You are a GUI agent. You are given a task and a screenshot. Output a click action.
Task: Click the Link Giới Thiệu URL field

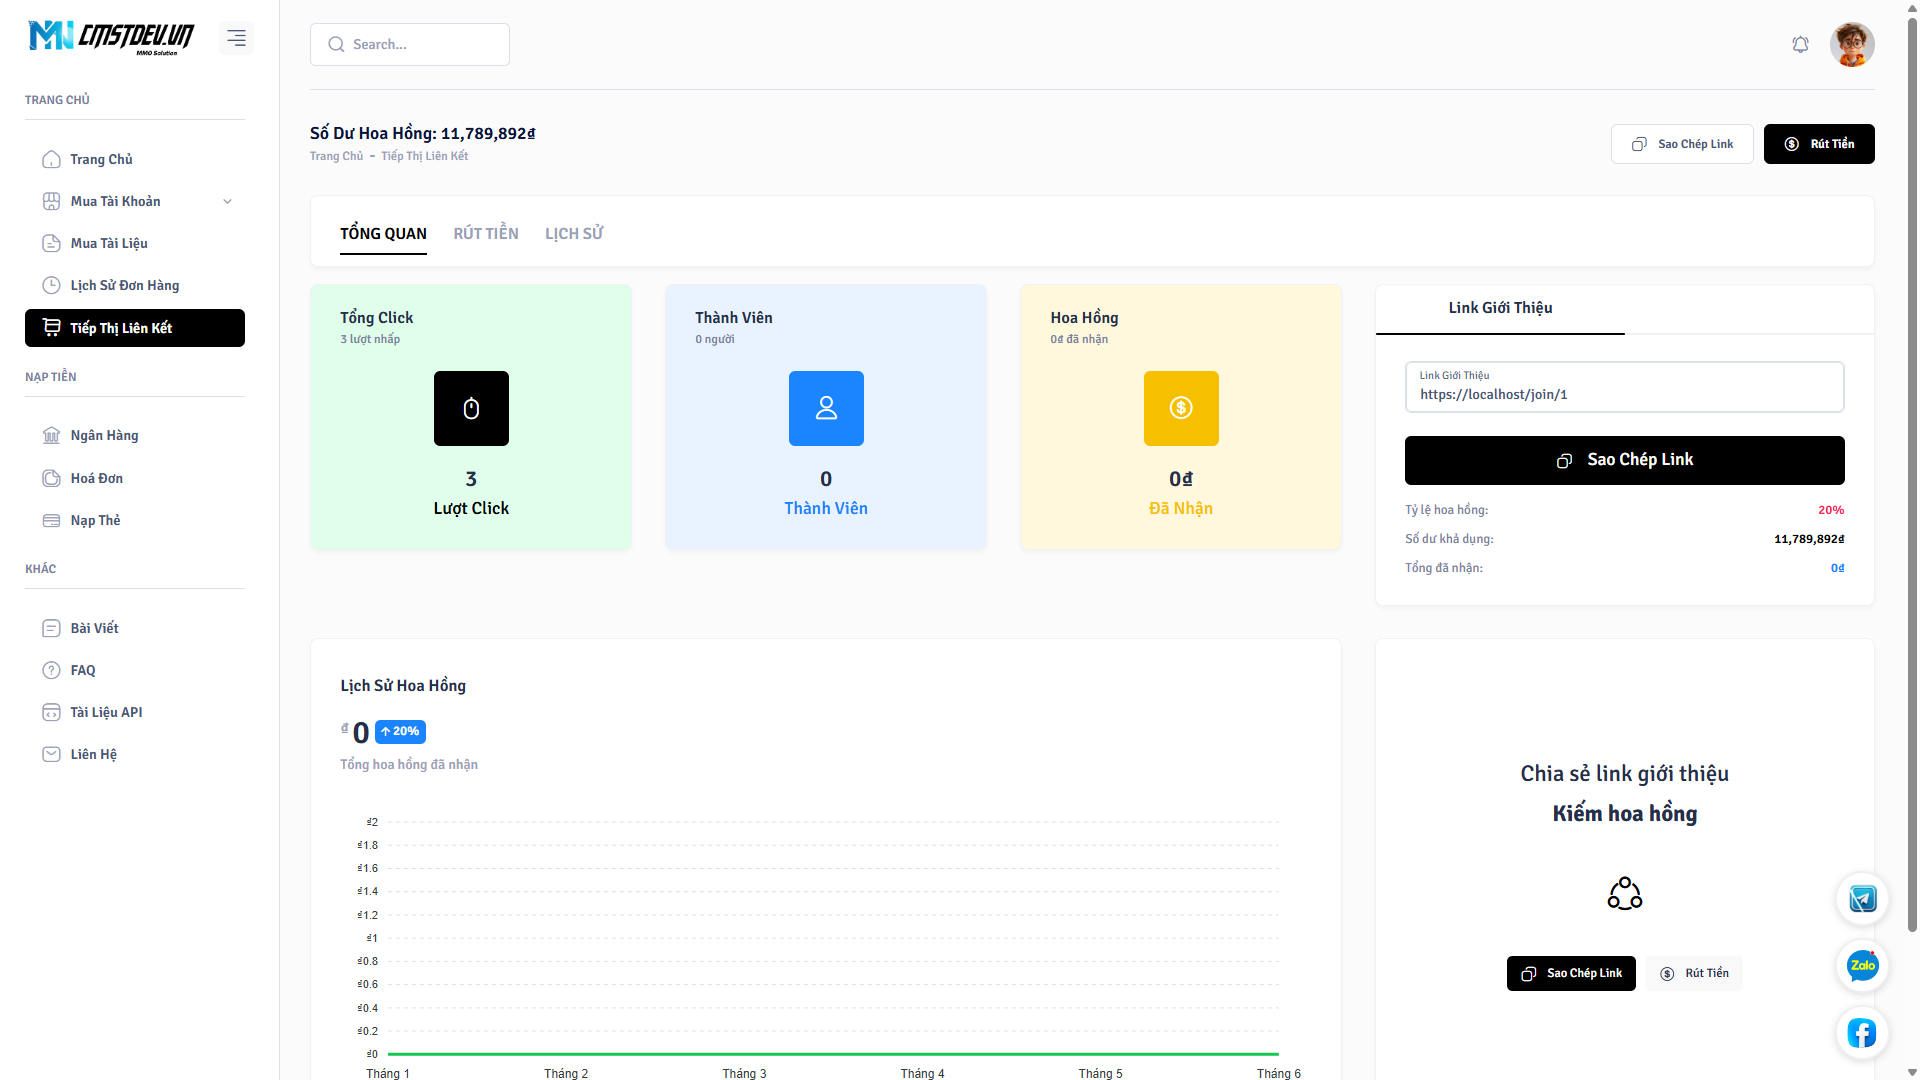tap(1624, 394)
